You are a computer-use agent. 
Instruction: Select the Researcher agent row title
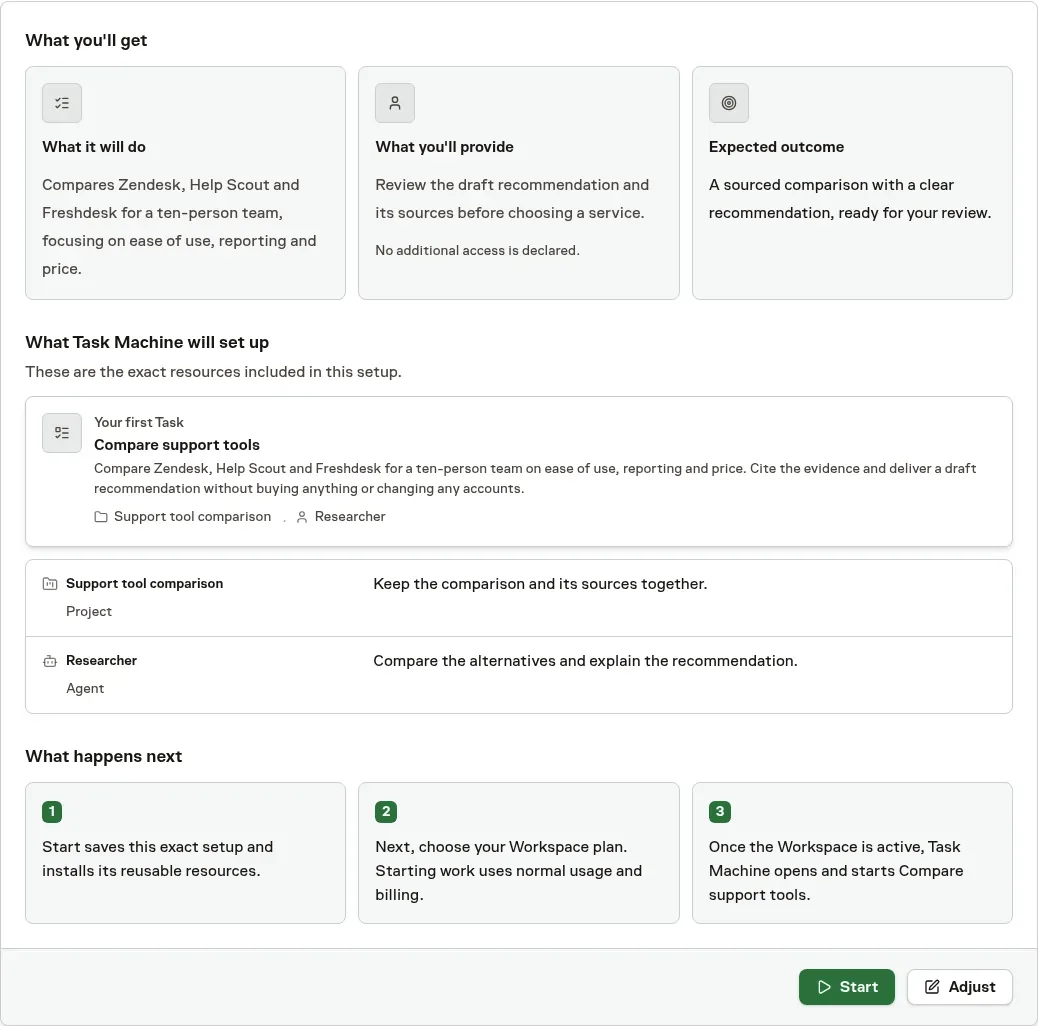click(101, 661)
